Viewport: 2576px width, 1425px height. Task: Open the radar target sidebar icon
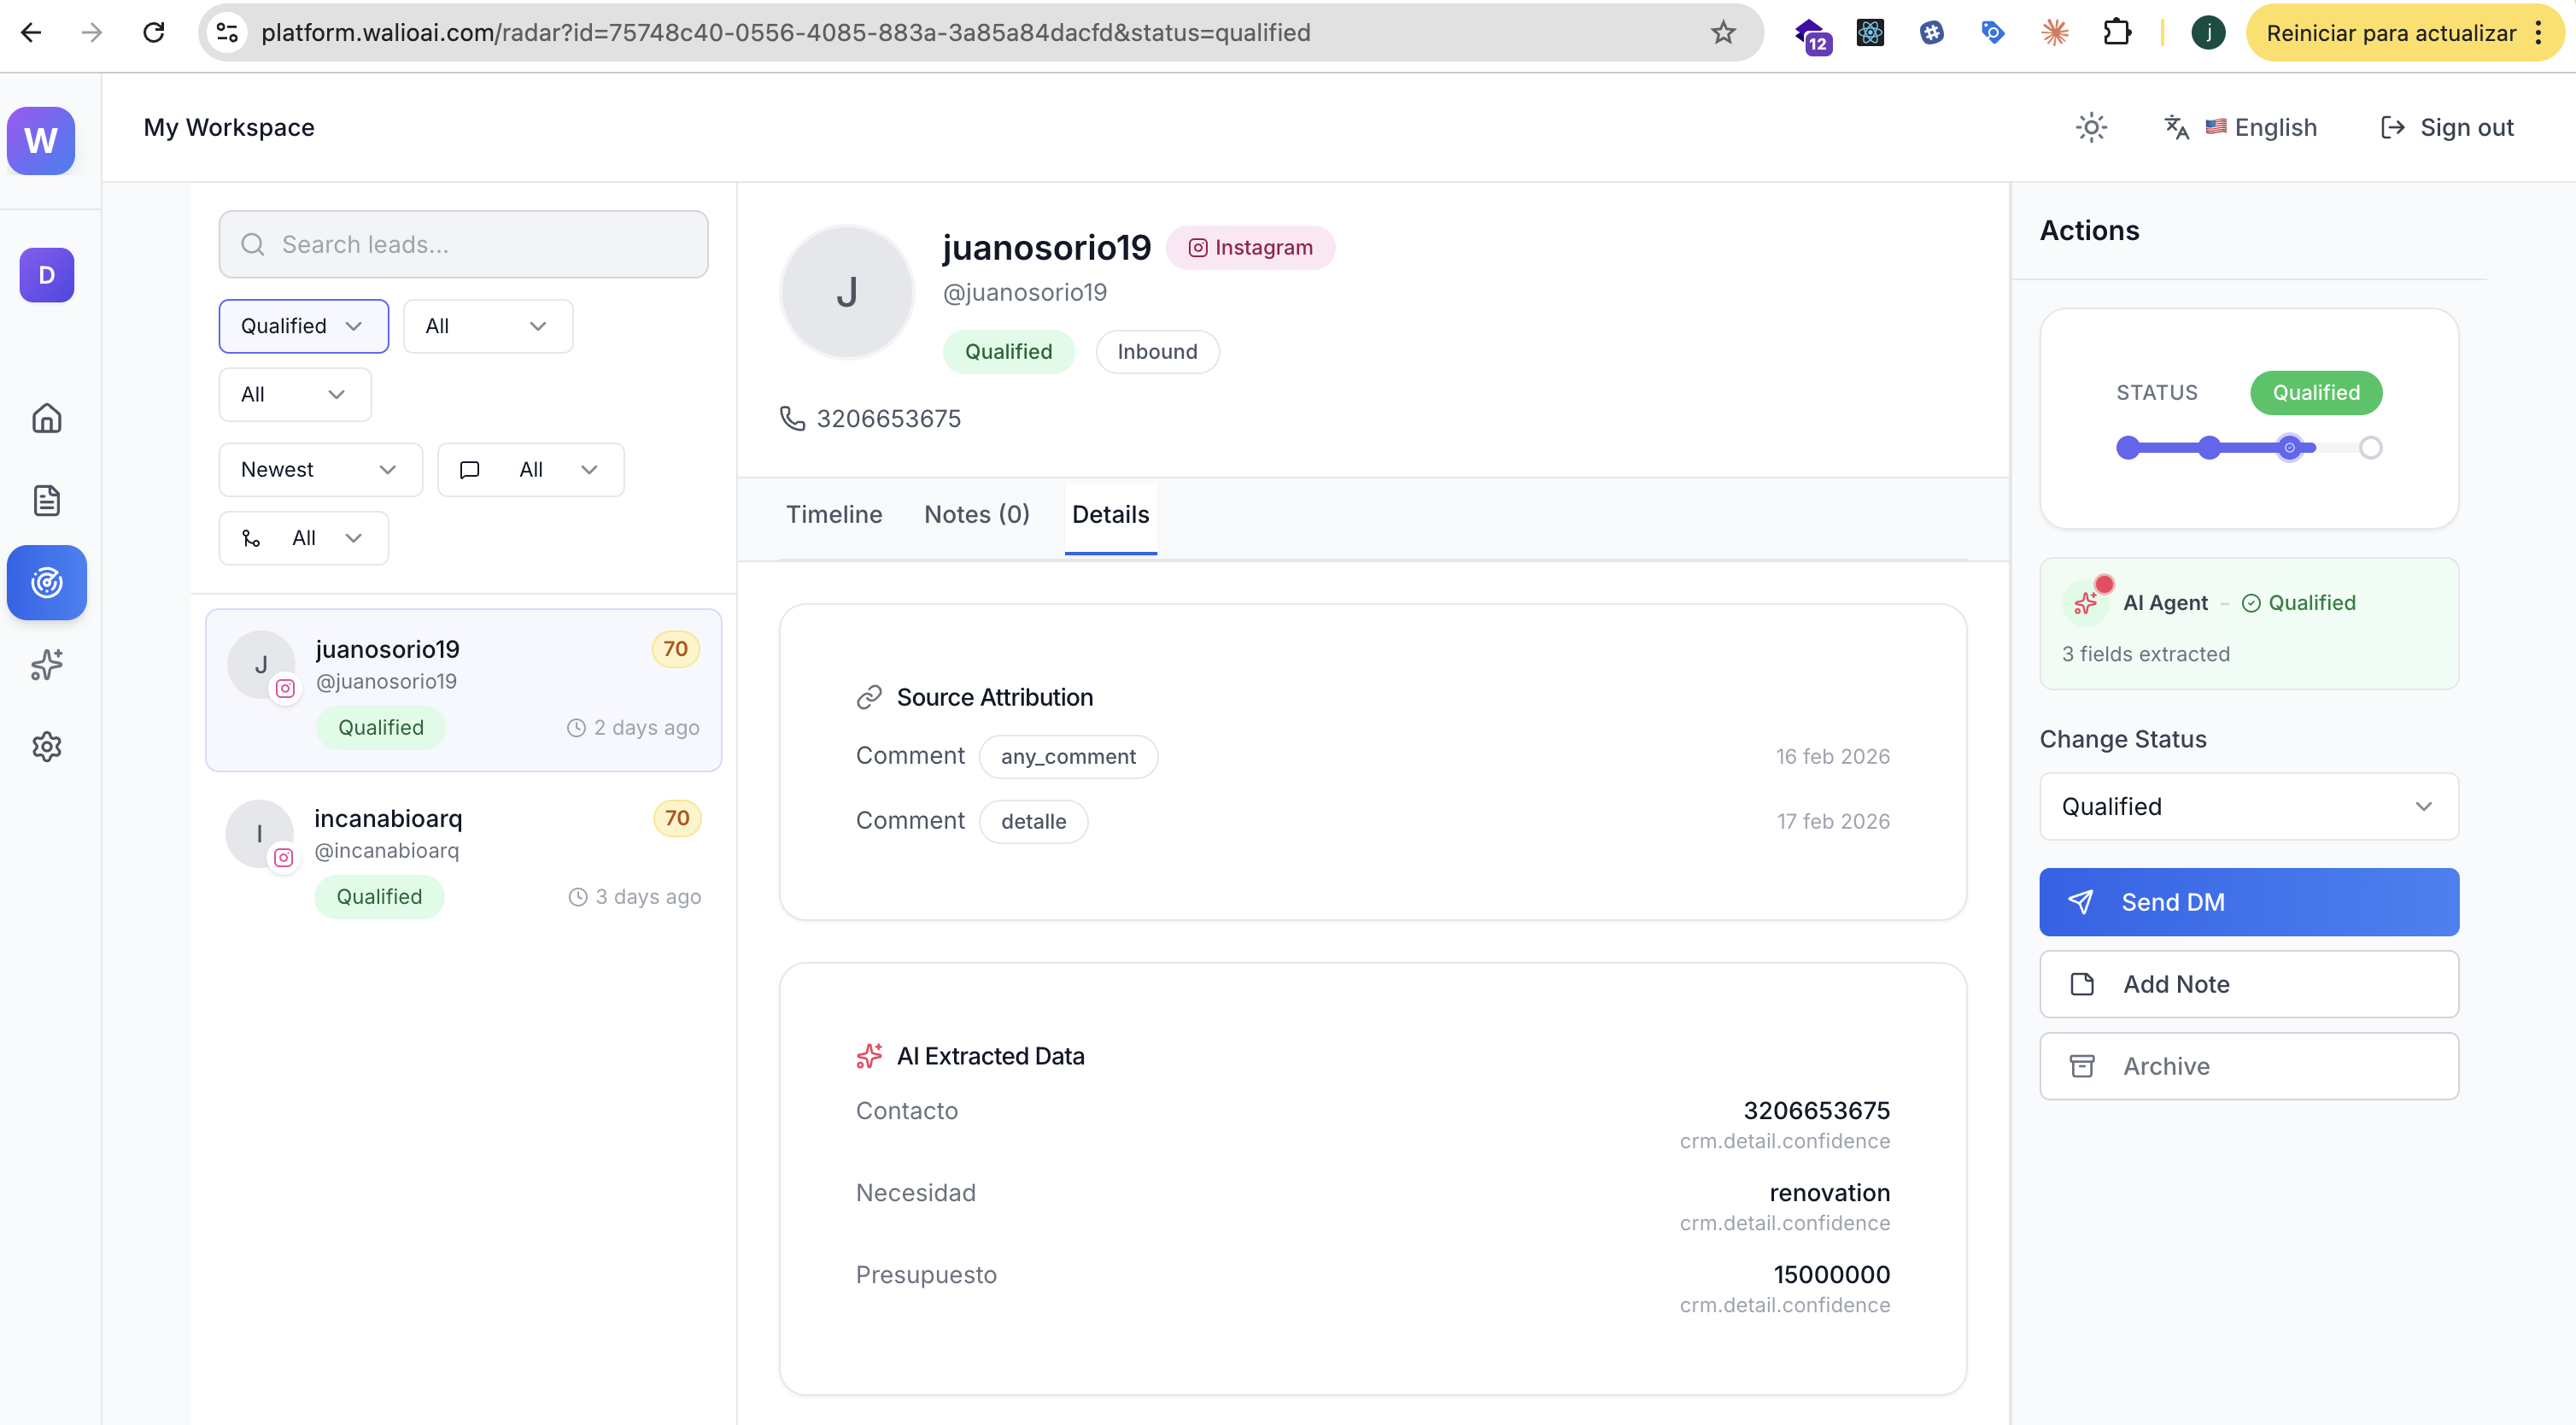[x=46, y=582]
